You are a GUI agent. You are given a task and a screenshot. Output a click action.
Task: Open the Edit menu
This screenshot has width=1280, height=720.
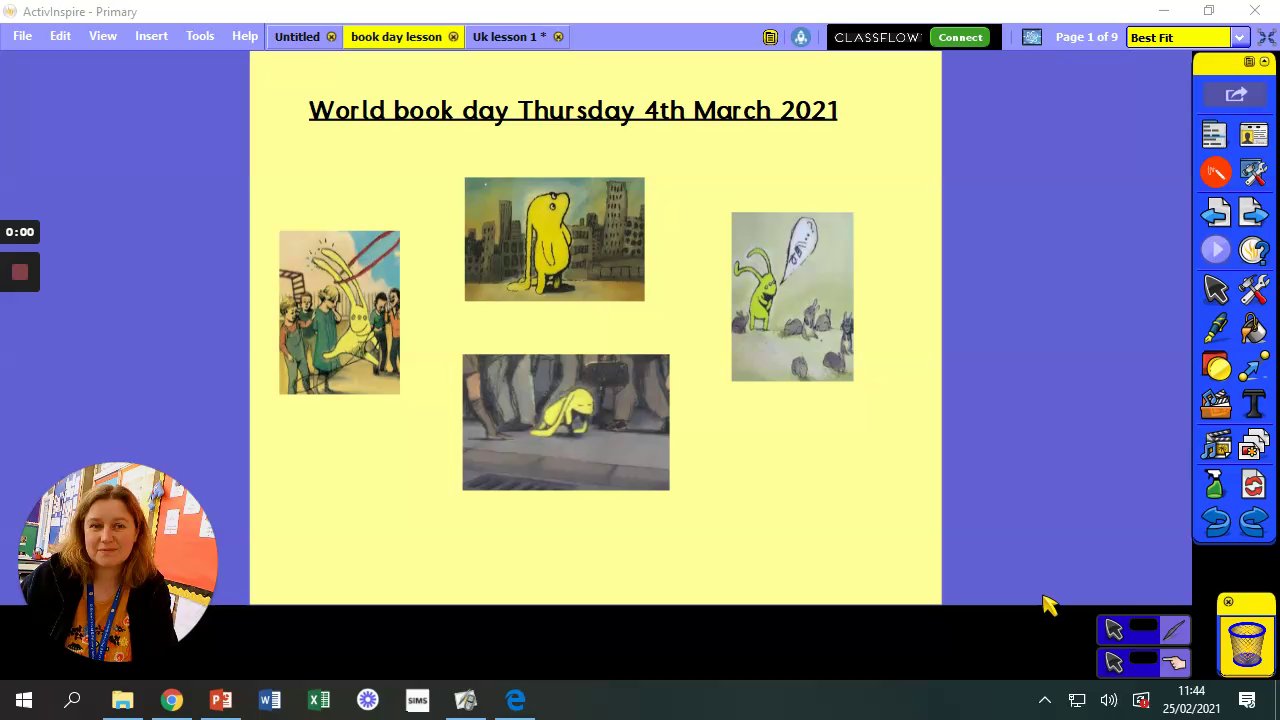(x=61, y=36)
